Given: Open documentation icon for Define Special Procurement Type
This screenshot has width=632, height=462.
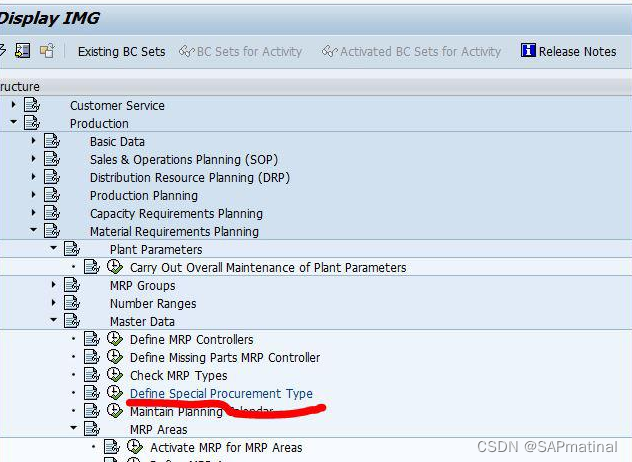Looking at the screenshot, I should (x=92, y=392).
